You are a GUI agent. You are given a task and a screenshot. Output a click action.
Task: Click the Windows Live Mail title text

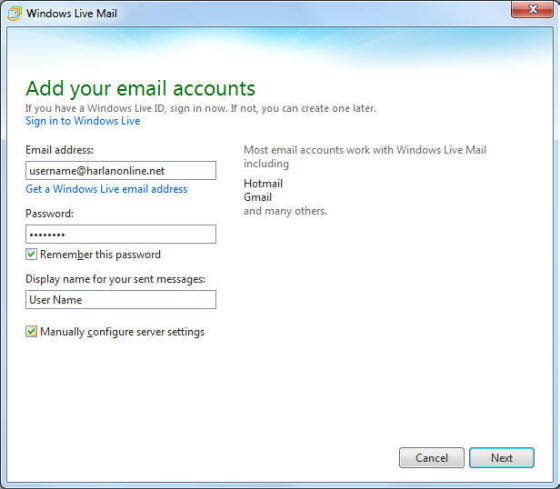tap(71, 14)
